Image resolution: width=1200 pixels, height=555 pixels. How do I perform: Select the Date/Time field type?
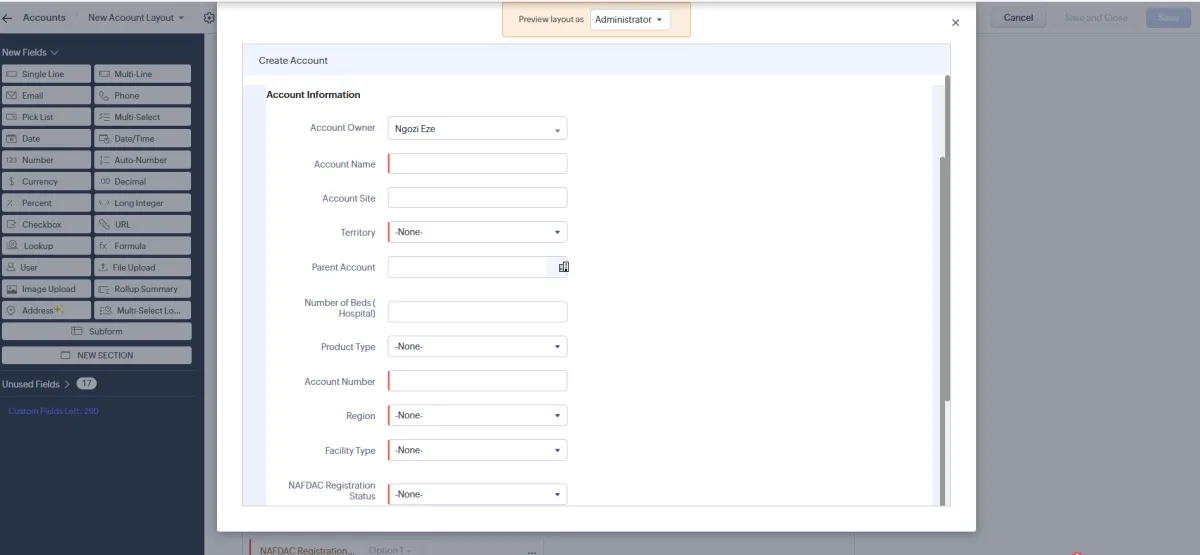[x=142, y=139]
